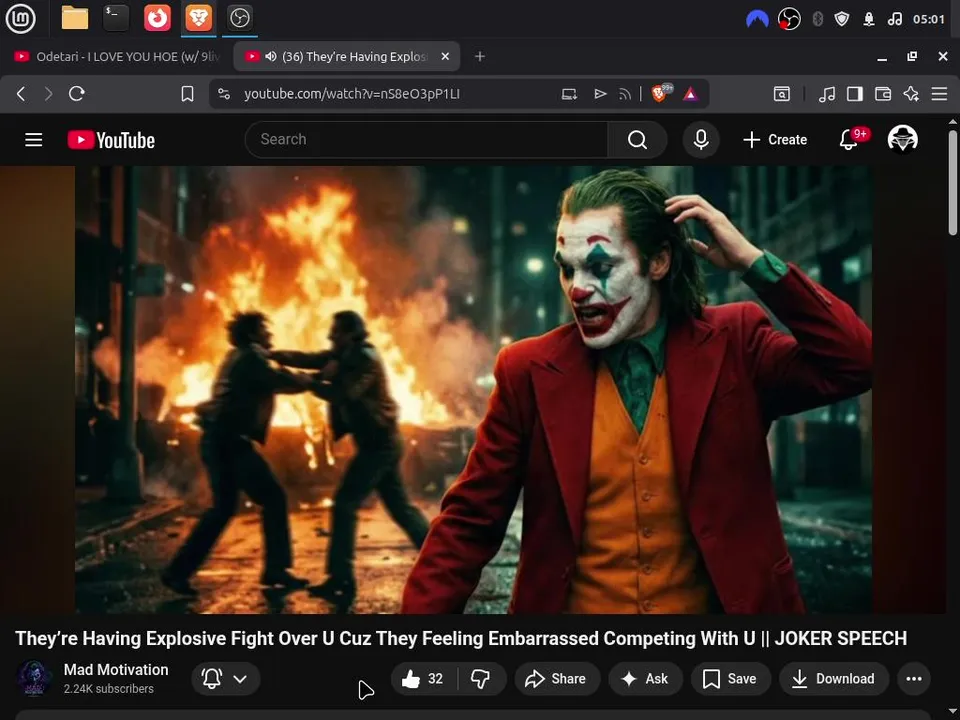Open the Linux Mint start menu

tap(20, 18)
